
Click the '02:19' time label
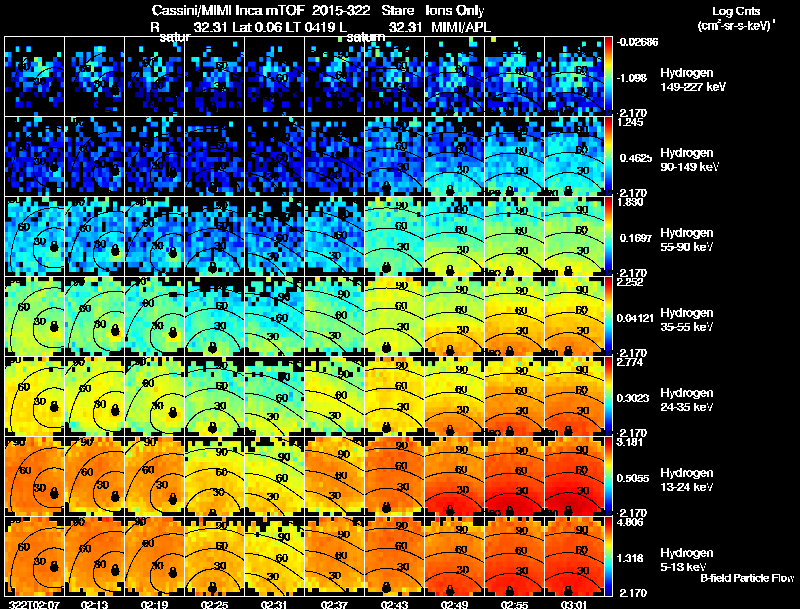[155, 604]
